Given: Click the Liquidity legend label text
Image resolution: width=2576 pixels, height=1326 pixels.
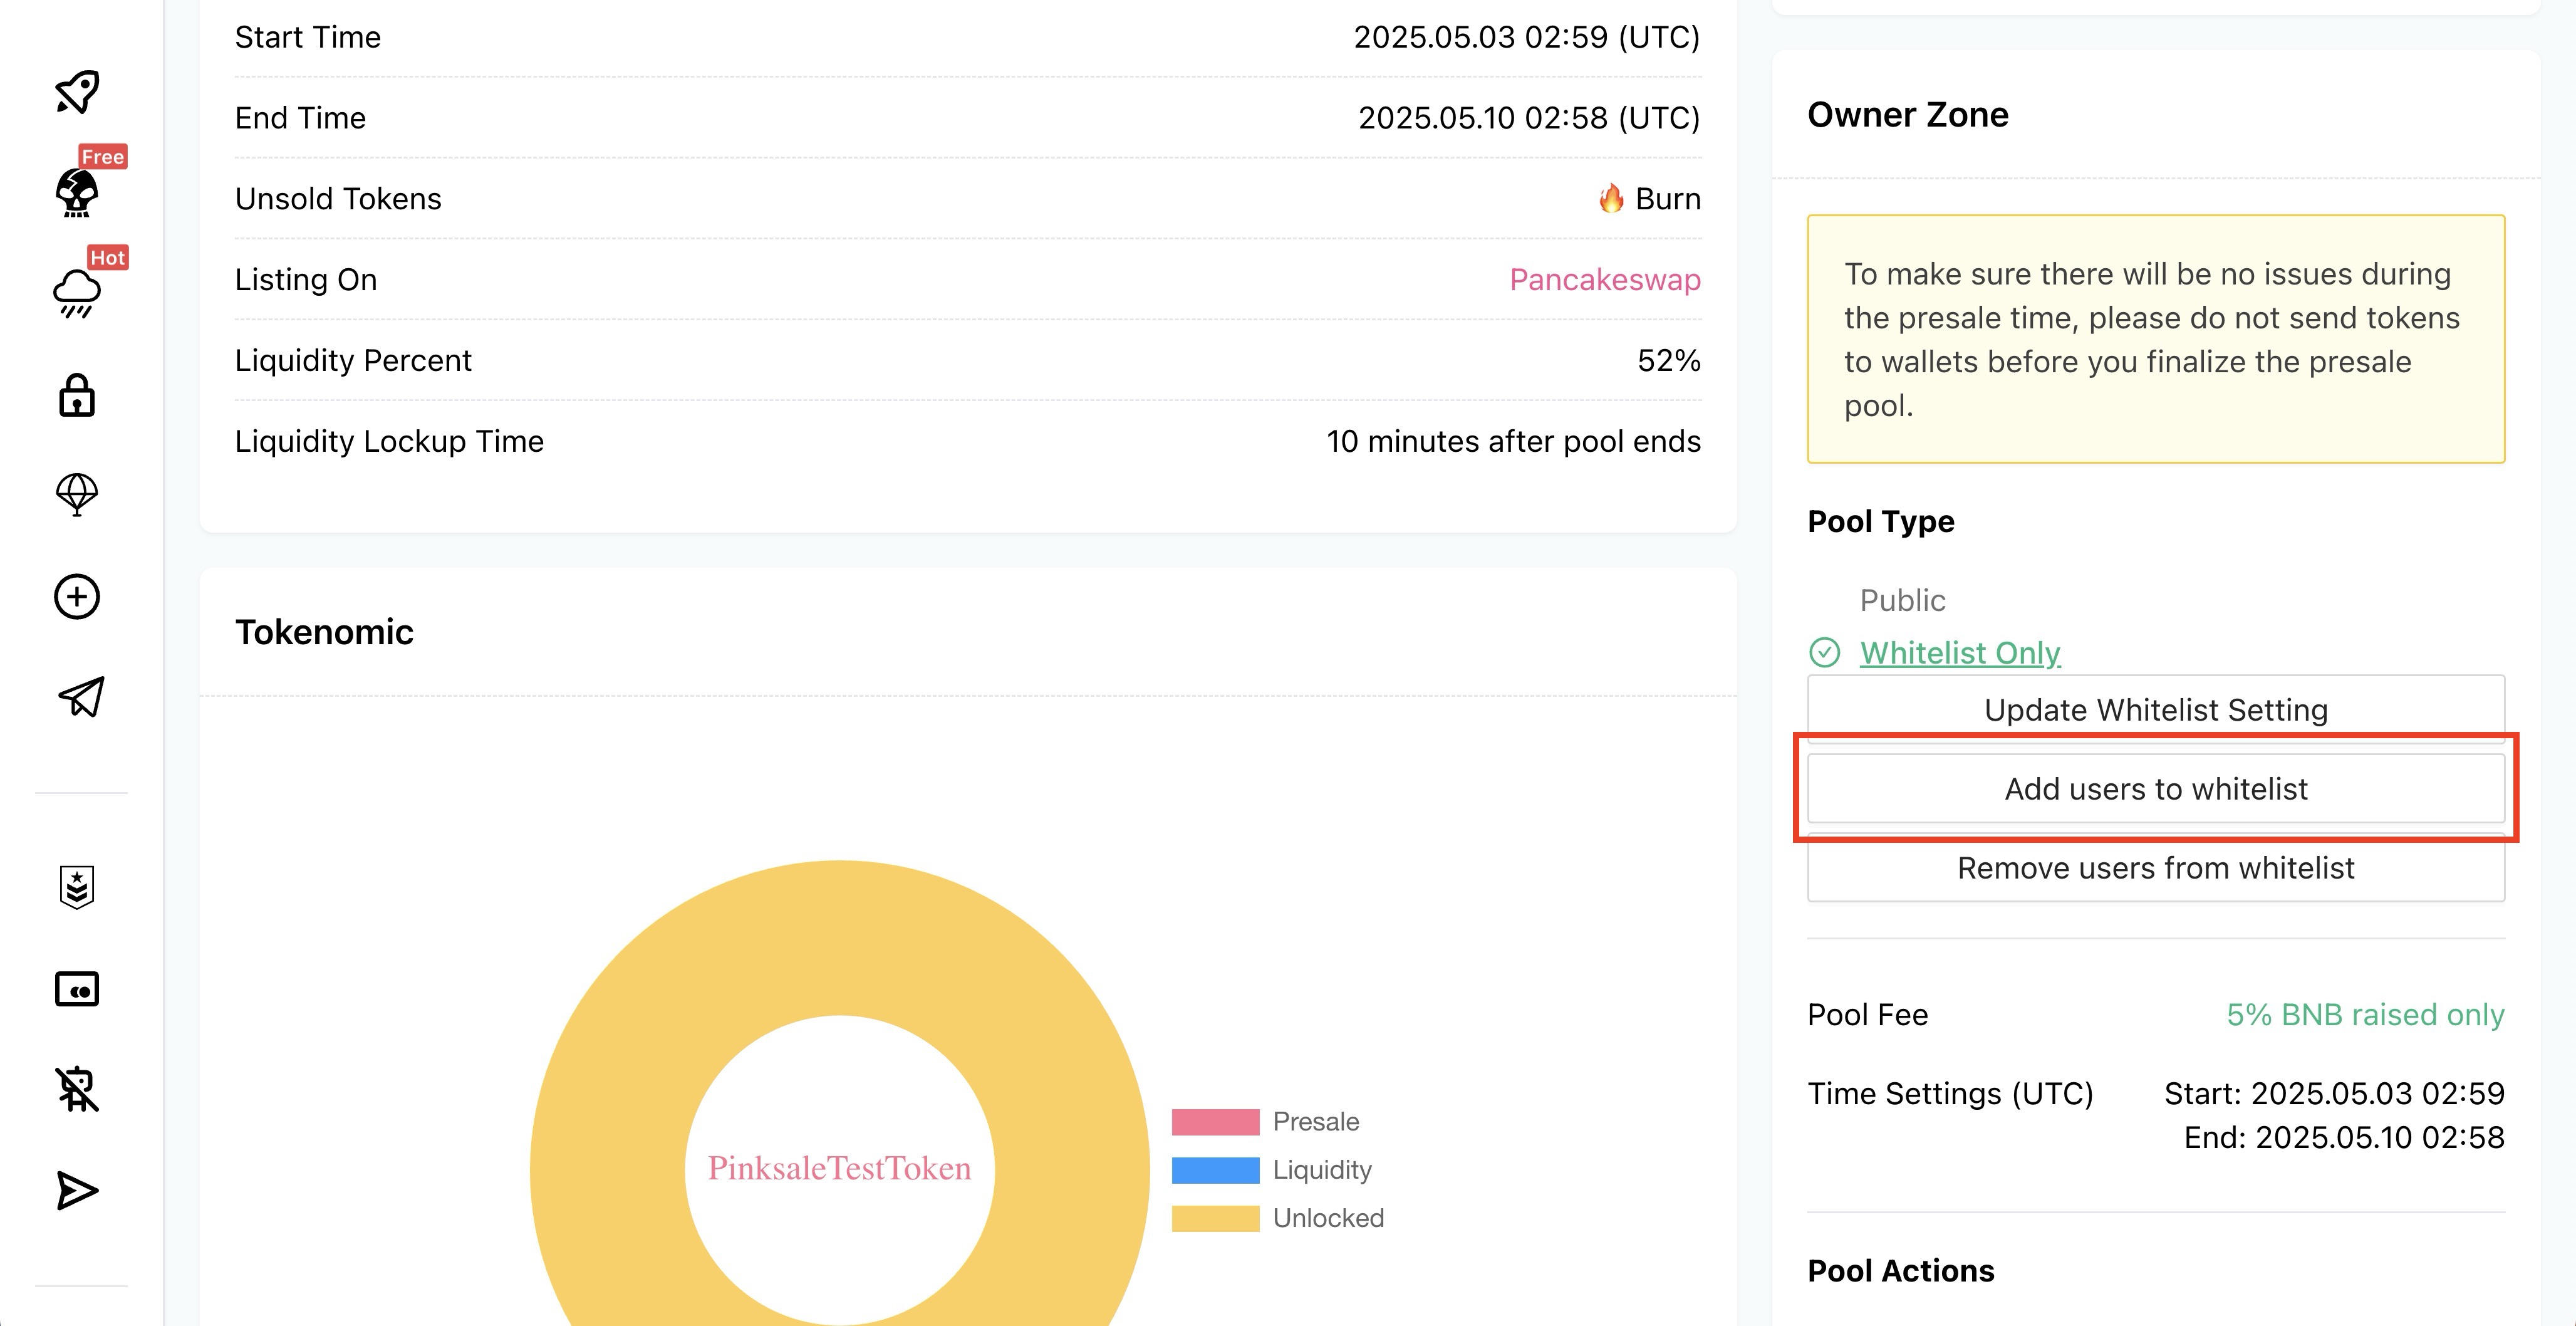Looking at the screenshot, I should coord(1322,1170).
